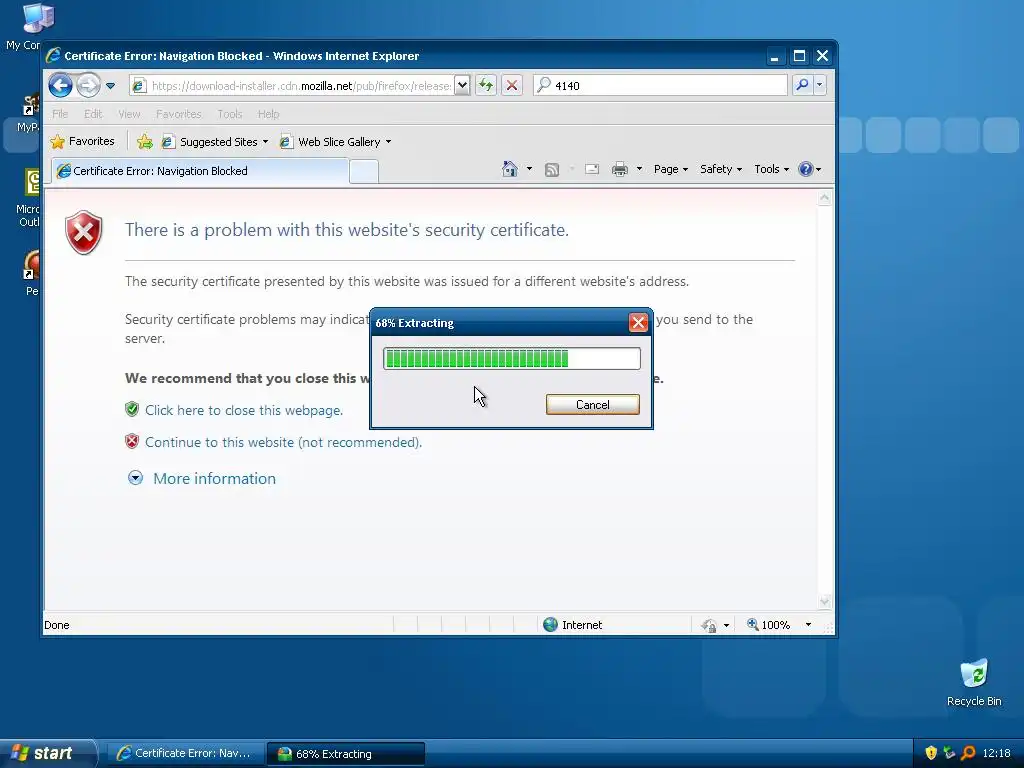1024x768 pixels.
Task: Click the Forward arrow navigation button
Action: (x=88, y=86)
